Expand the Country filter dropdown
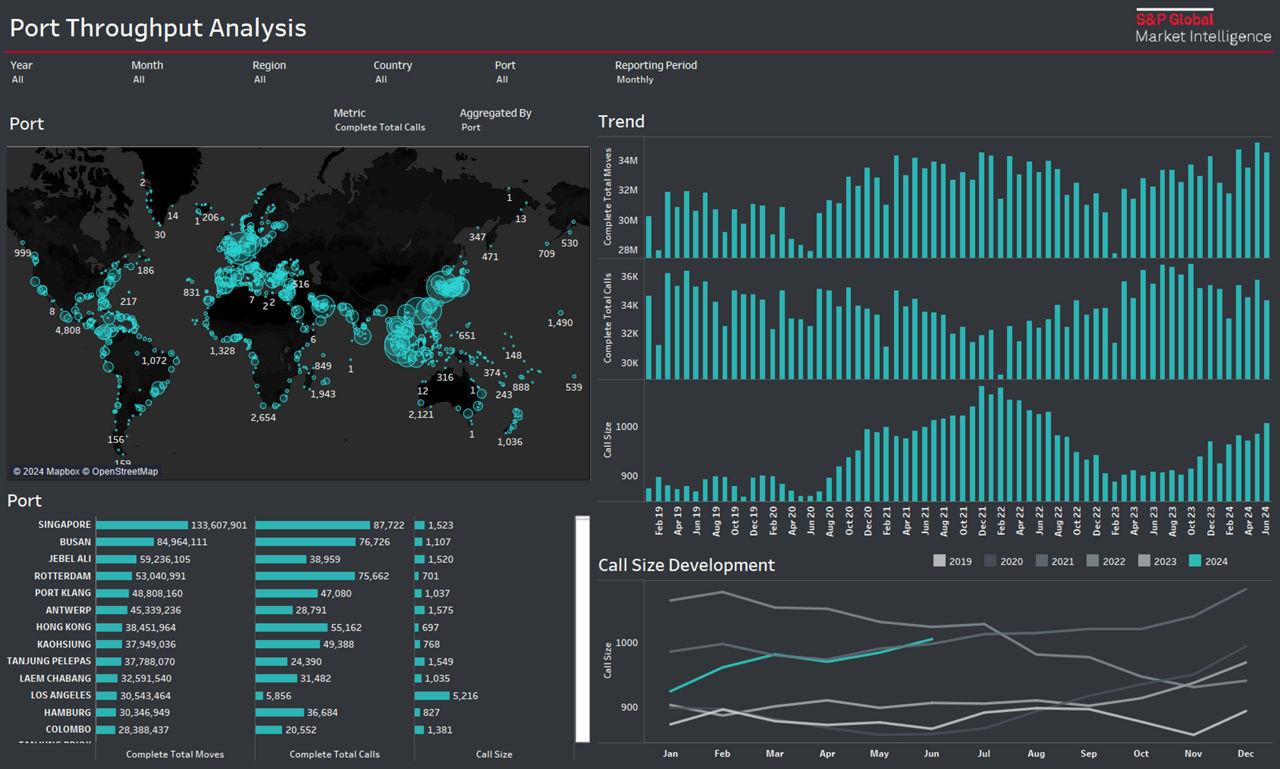This screenshot has width=1280, height=769. (381, 80)
